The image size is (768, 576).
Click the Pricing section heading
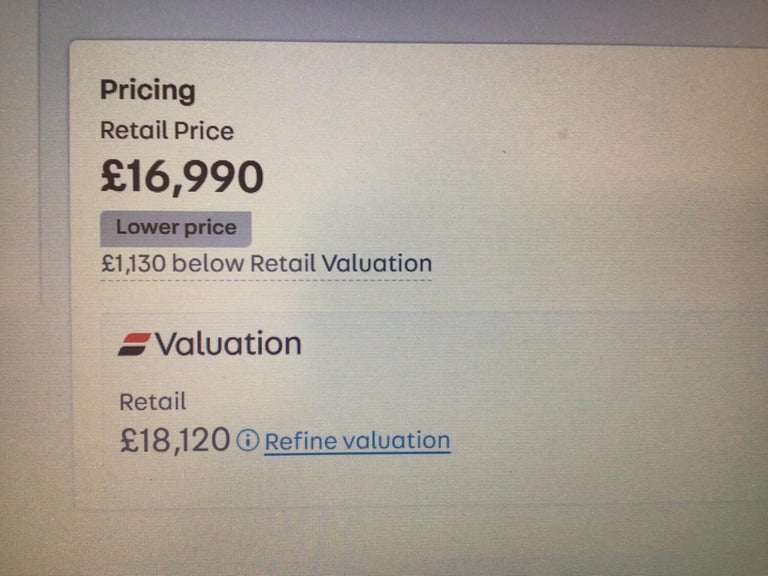(147, 91)
